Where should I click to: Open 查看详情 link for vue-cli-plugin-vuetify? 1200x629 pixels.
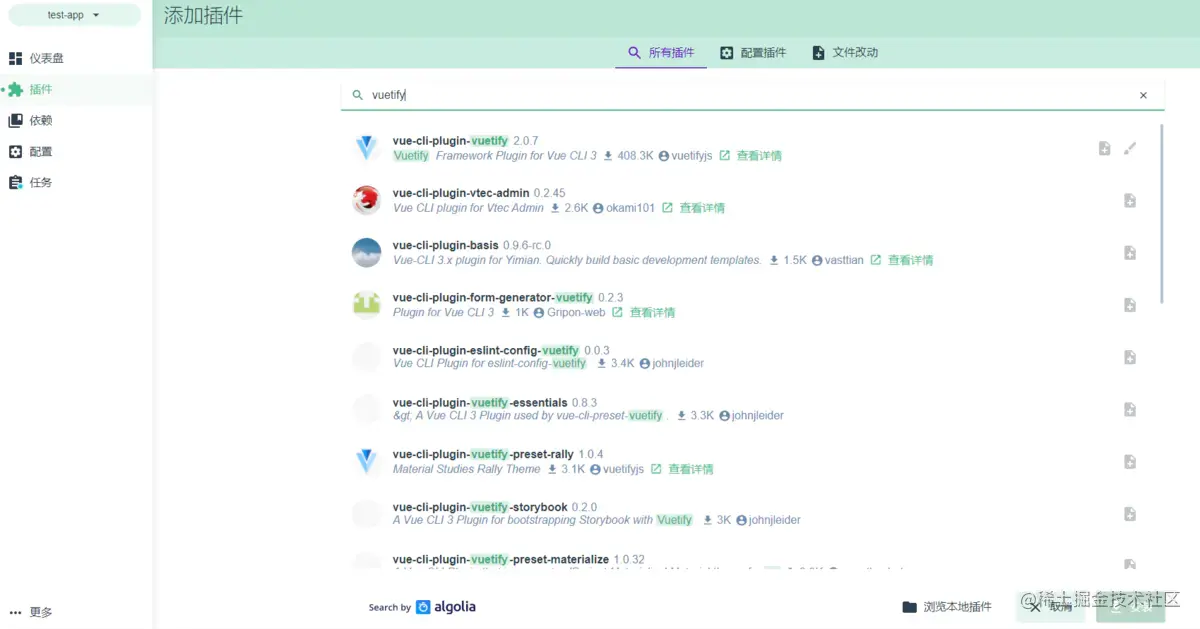[x=759, y=156]
